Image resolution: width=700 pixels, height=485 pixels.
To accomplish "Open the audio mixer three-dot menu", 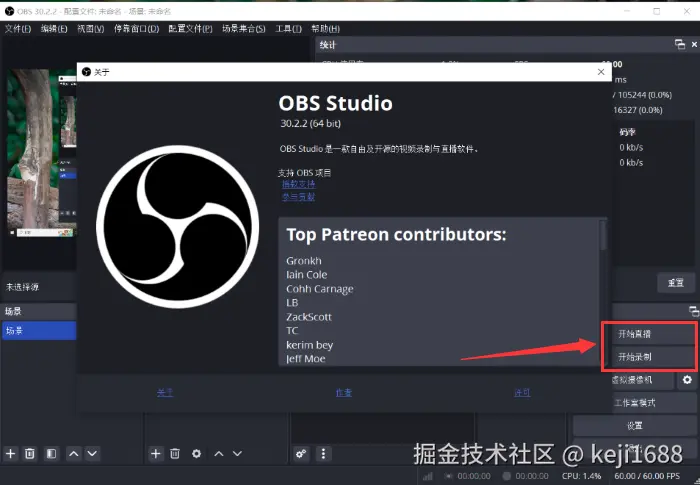I will click(323, 454).
